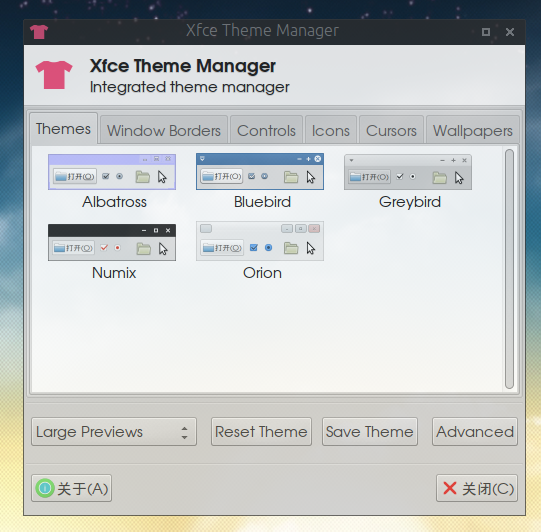Switch to the Icons tab
Viewport: 541px width, 532px height.
pyautogui.click(x=331, y=130)
